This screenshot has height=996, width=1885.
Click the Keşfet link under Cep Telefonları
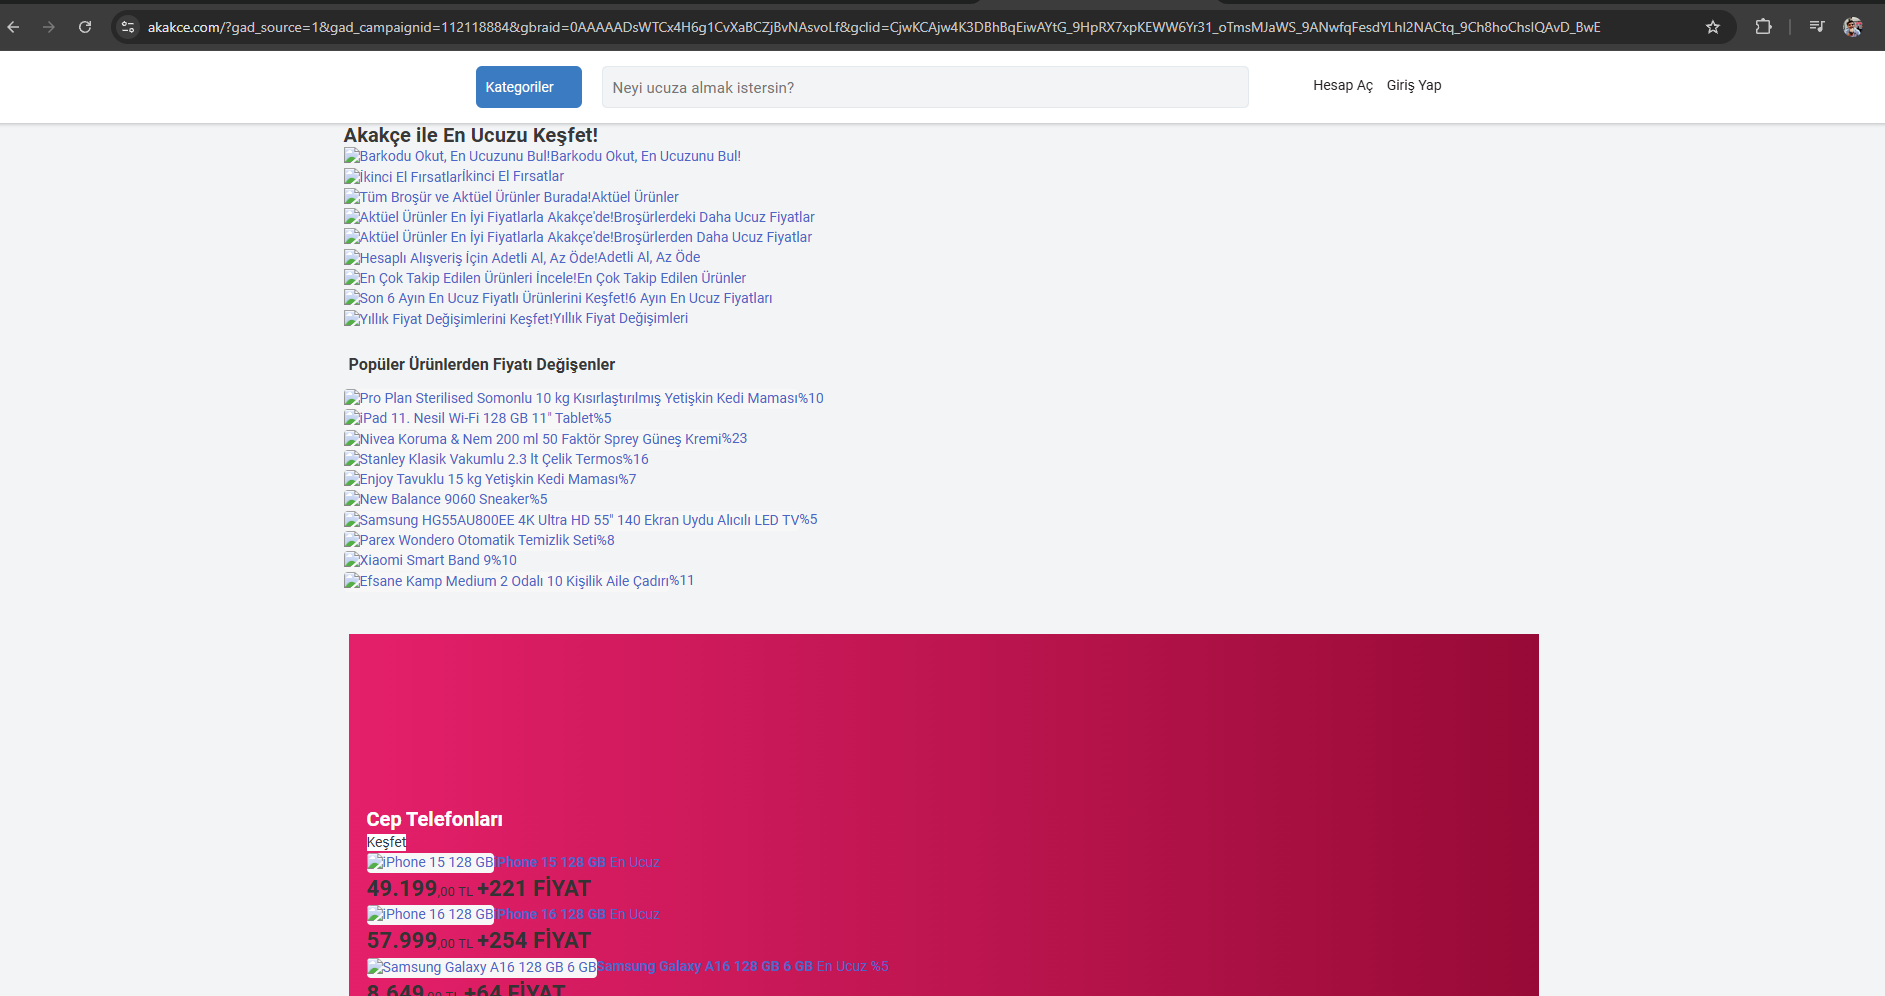pyautogui.click(x=386, y=842)
